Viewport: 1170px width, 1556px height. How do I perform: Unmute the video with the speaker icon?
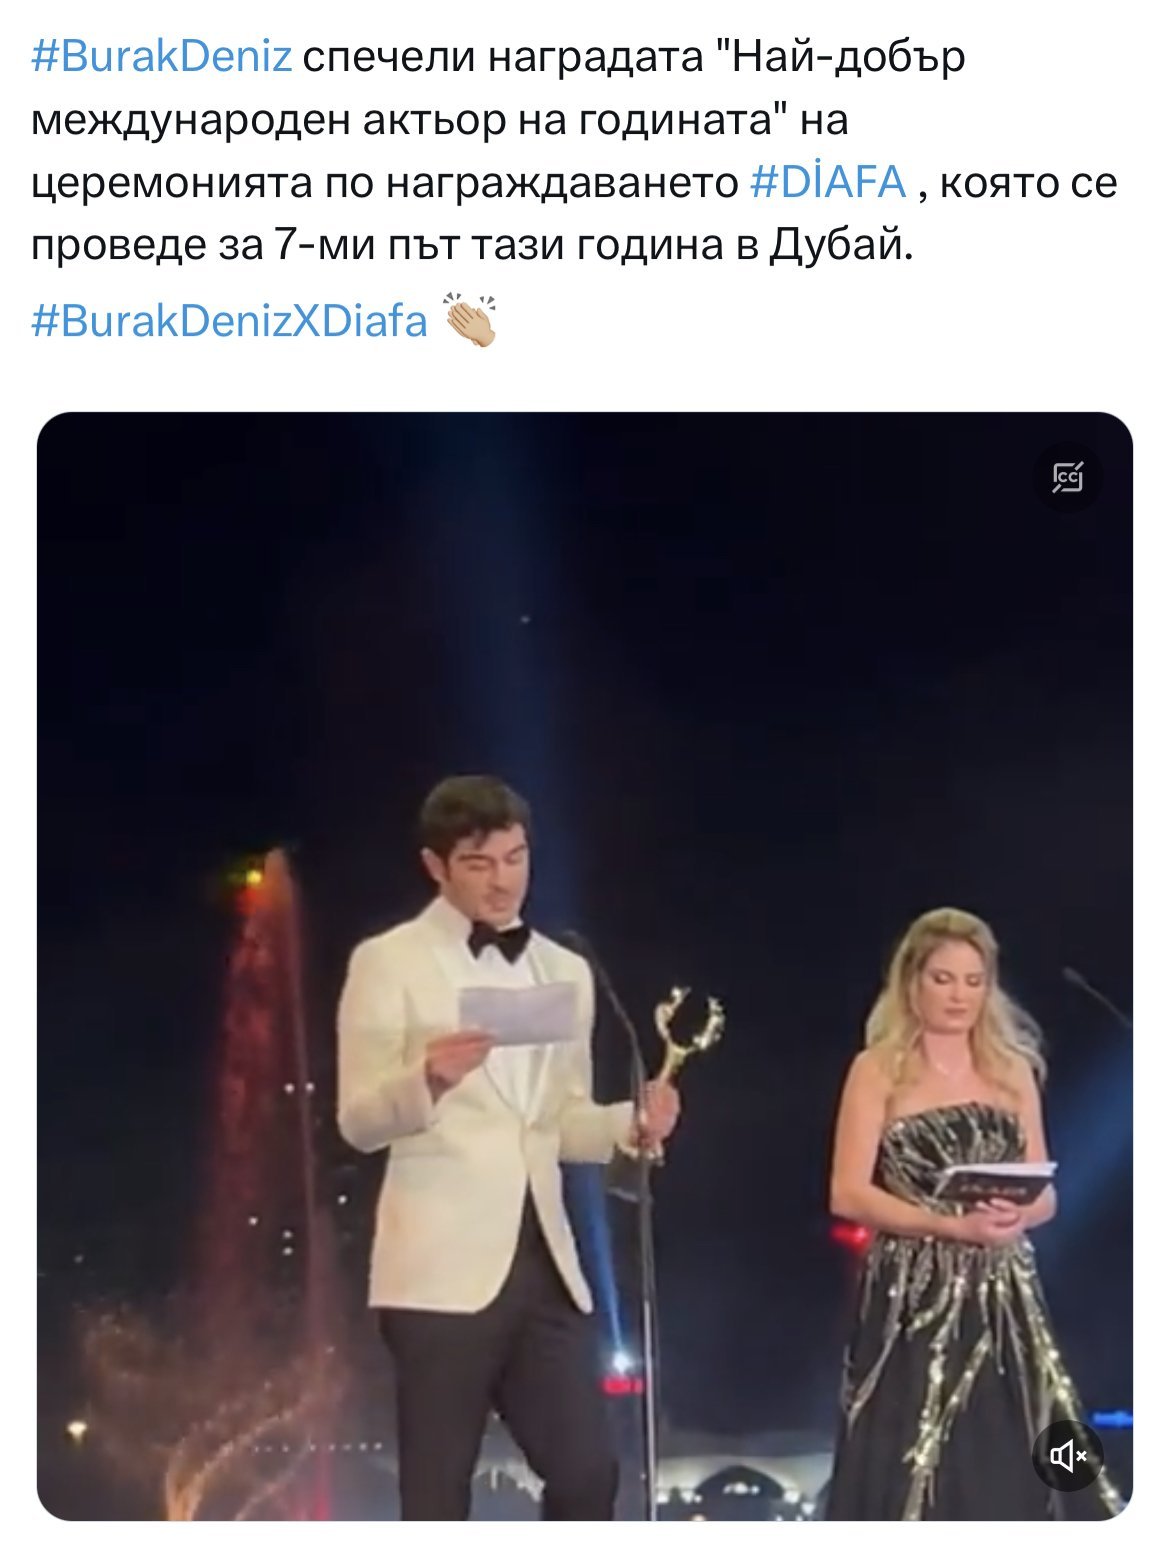point(1067,1455)
